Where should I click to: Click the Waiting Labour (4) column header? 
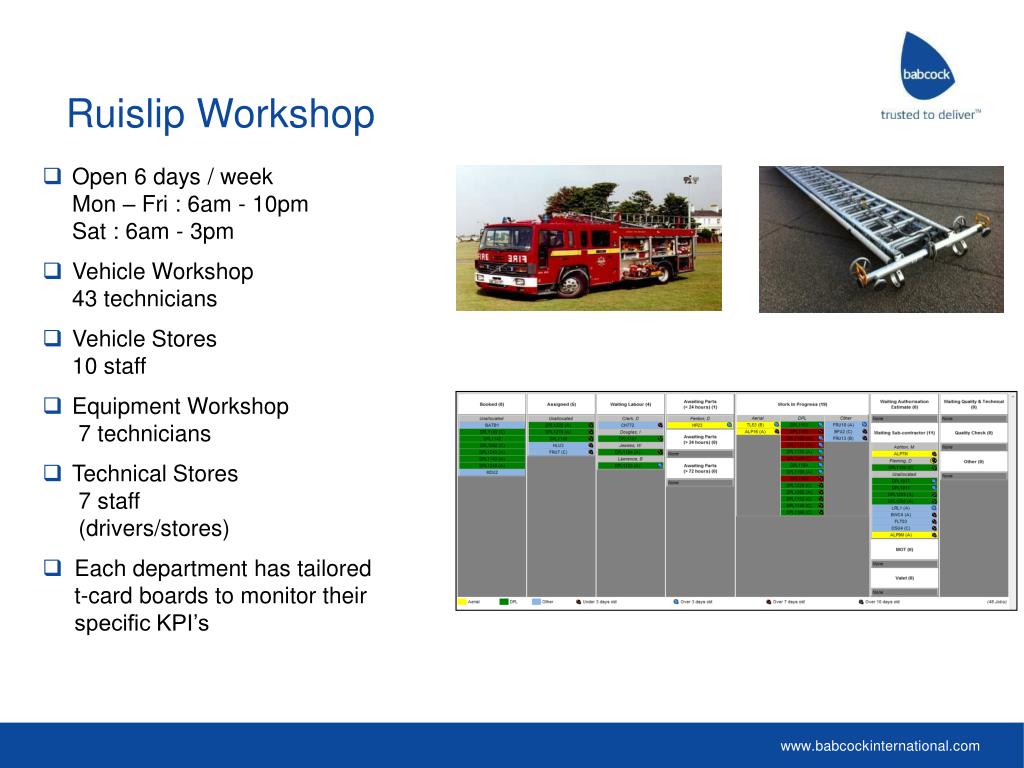[630, 404]
